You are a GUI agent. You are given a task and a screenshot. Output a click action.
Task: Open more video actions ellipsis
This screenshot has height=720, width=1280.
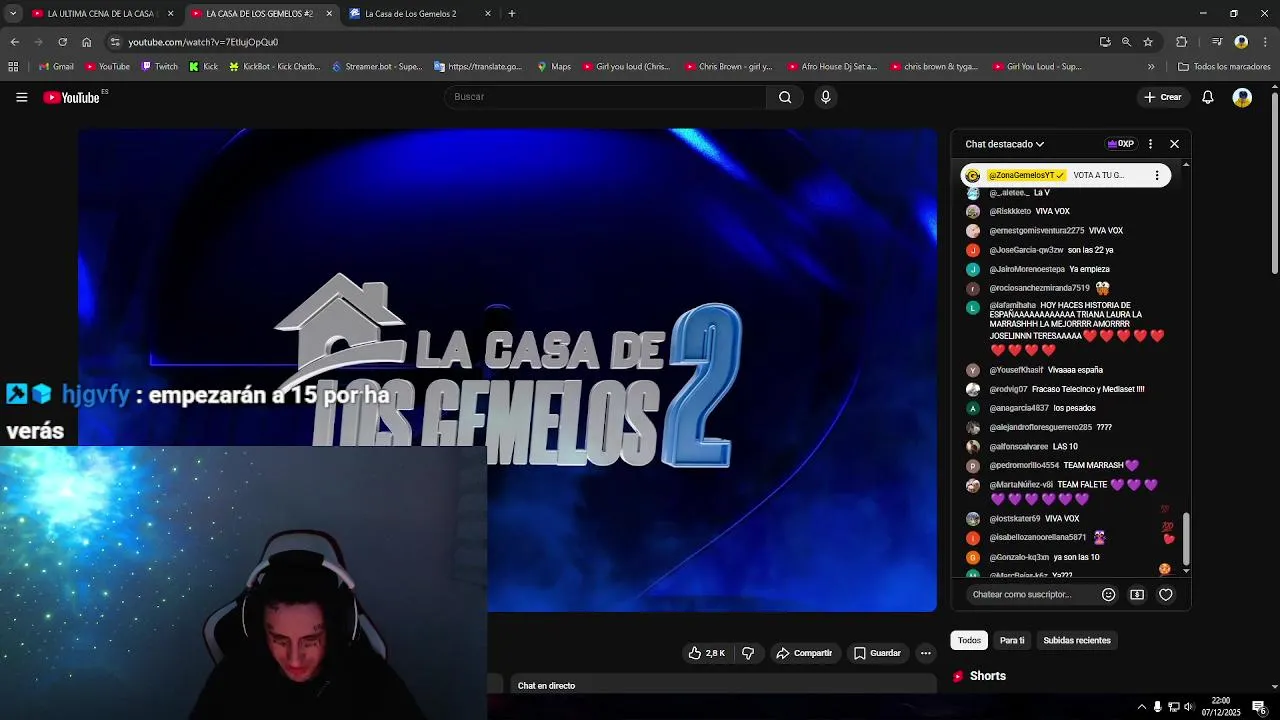926,653
